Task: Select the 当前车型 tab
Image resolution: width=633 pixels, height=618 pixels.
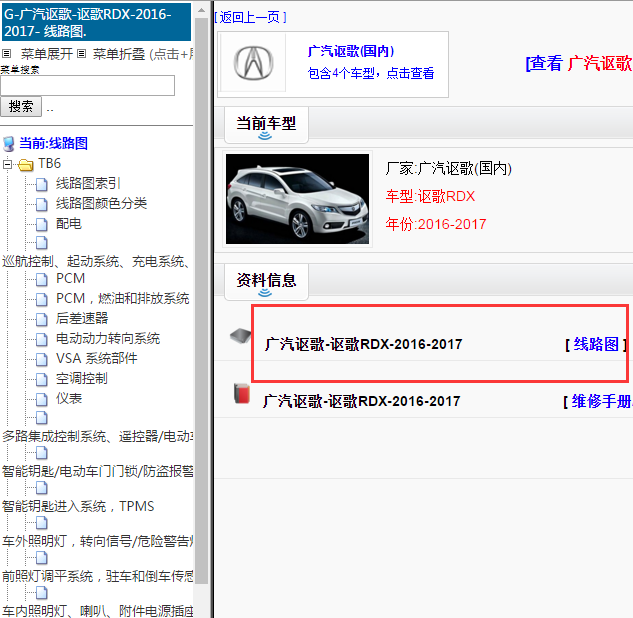Action: [266, 124]
